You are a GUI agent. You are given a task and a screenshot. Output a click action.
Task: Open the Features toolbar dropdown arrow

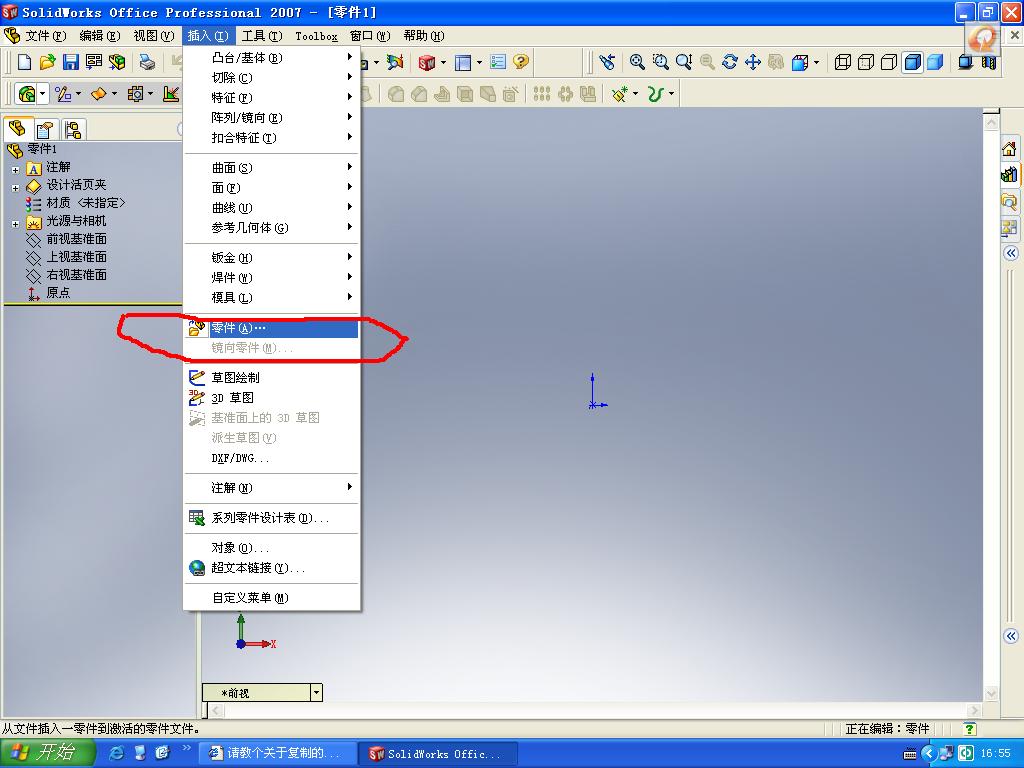click(x=43, y=94)
